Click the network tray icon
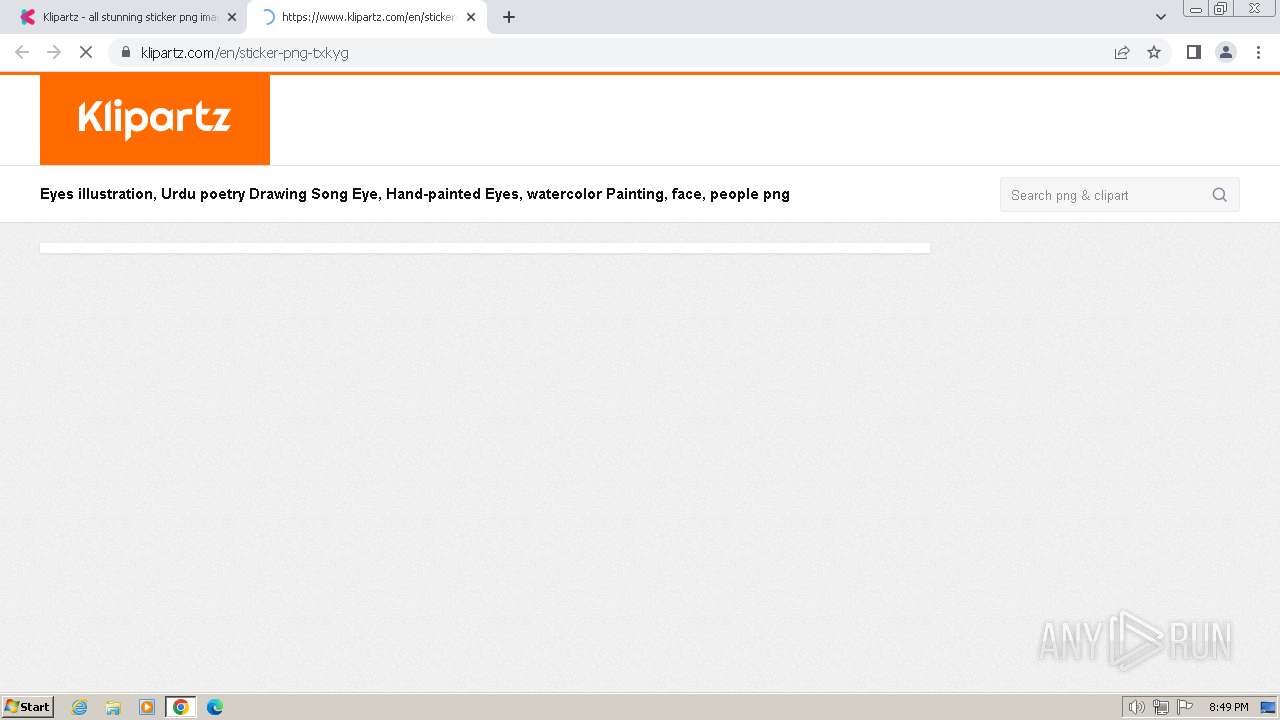 pyautogui.click(x=1160, y=707)
